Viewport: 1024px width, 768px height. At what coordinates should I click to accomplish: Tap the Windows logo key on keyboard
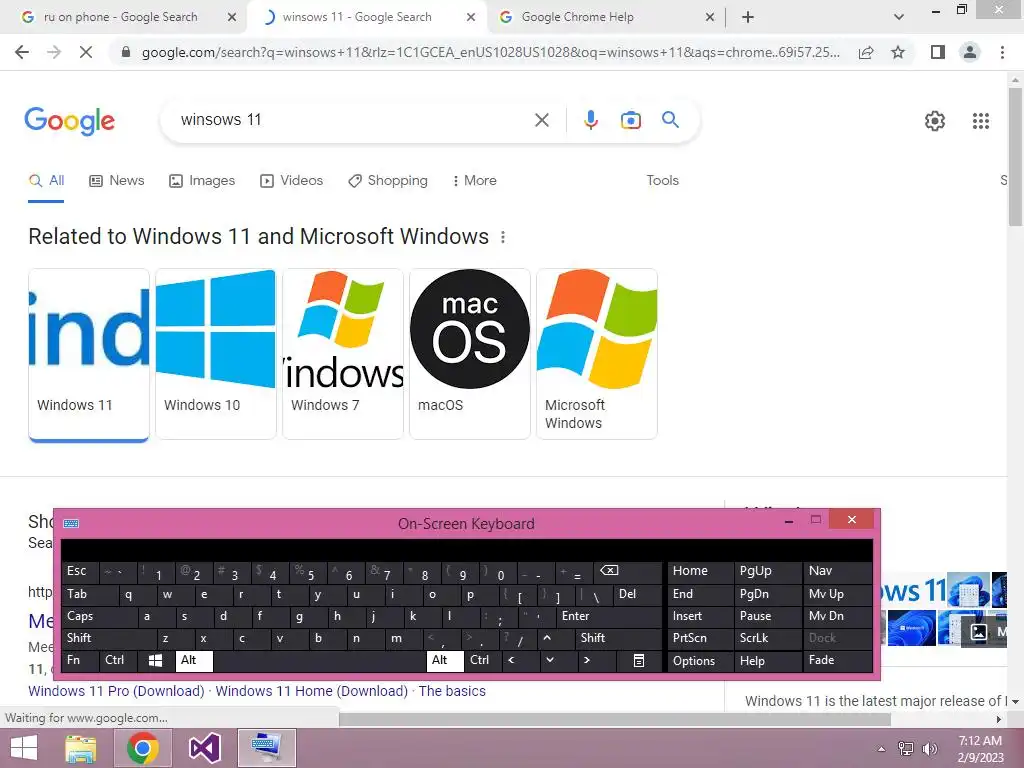coord(155,661)
